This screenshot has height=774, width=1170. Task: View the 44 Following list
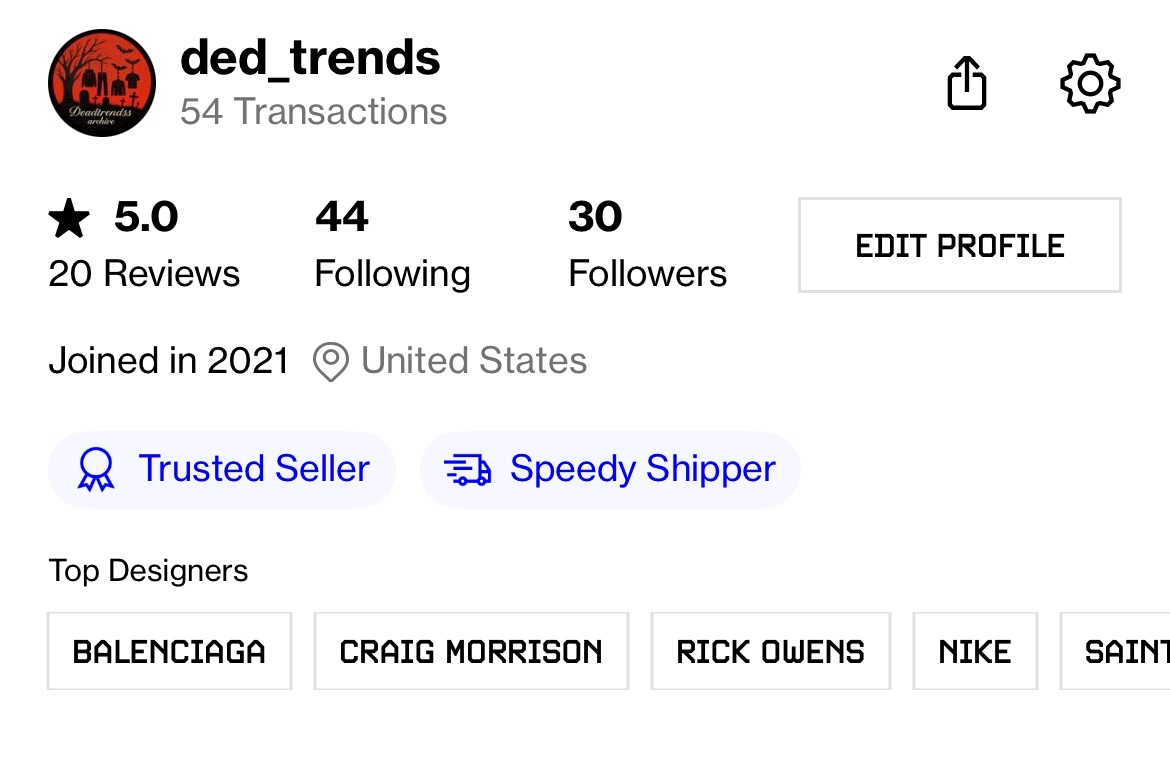tap(392, 245)
